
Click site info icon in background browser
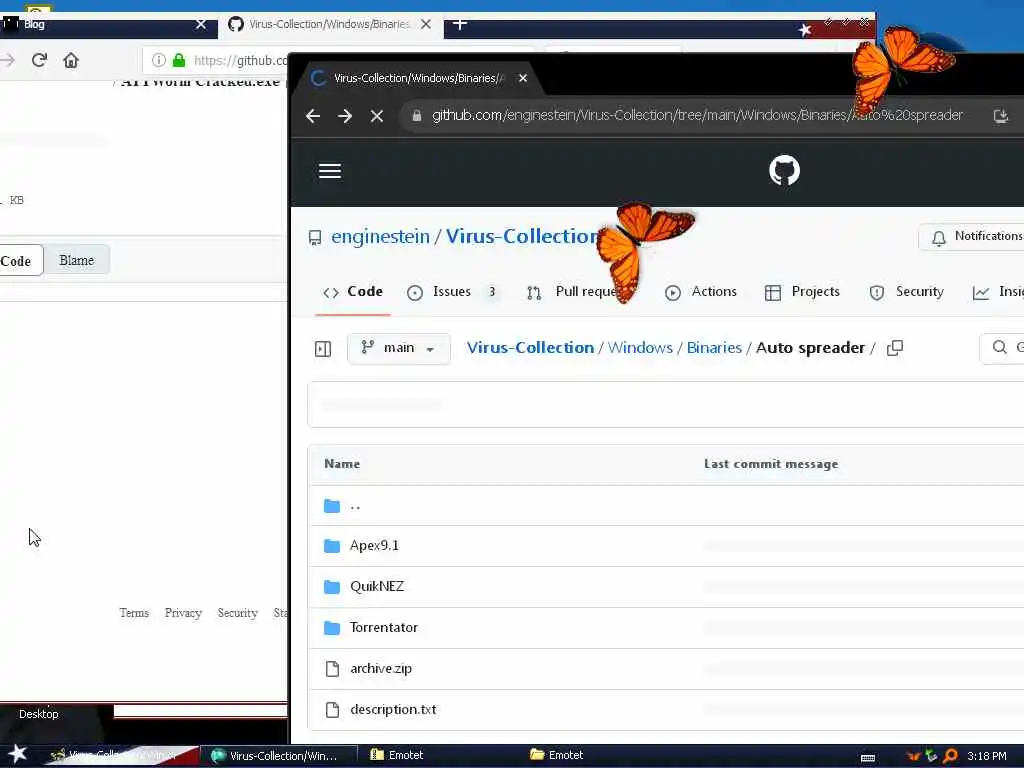tap(159, 60)
